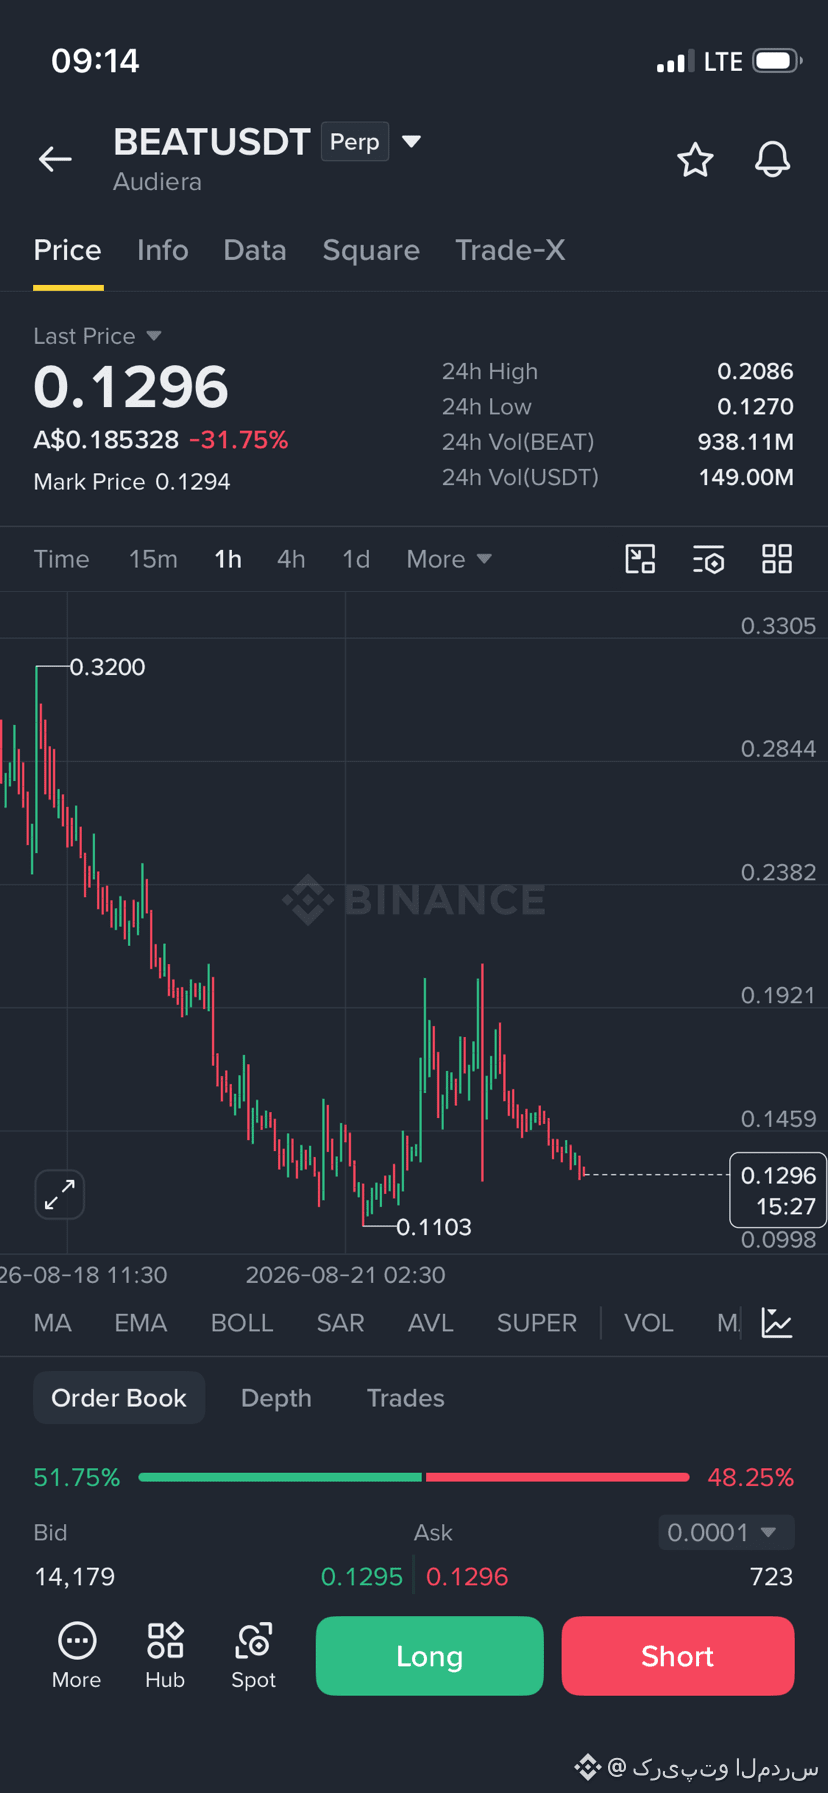Tap the battery icon in status bar
Screen dimensions: 828x1793
point(777,61)
